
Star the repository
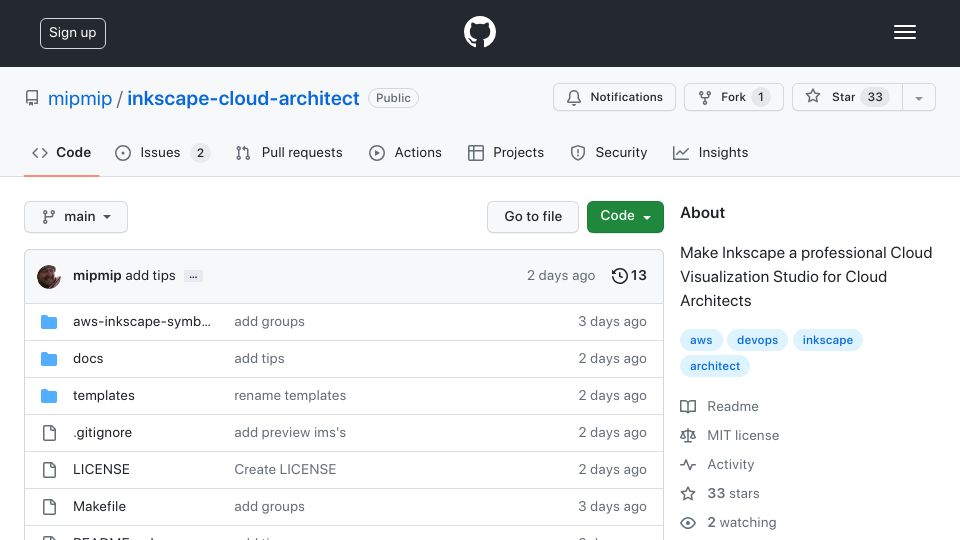click(x=847, y=97)
